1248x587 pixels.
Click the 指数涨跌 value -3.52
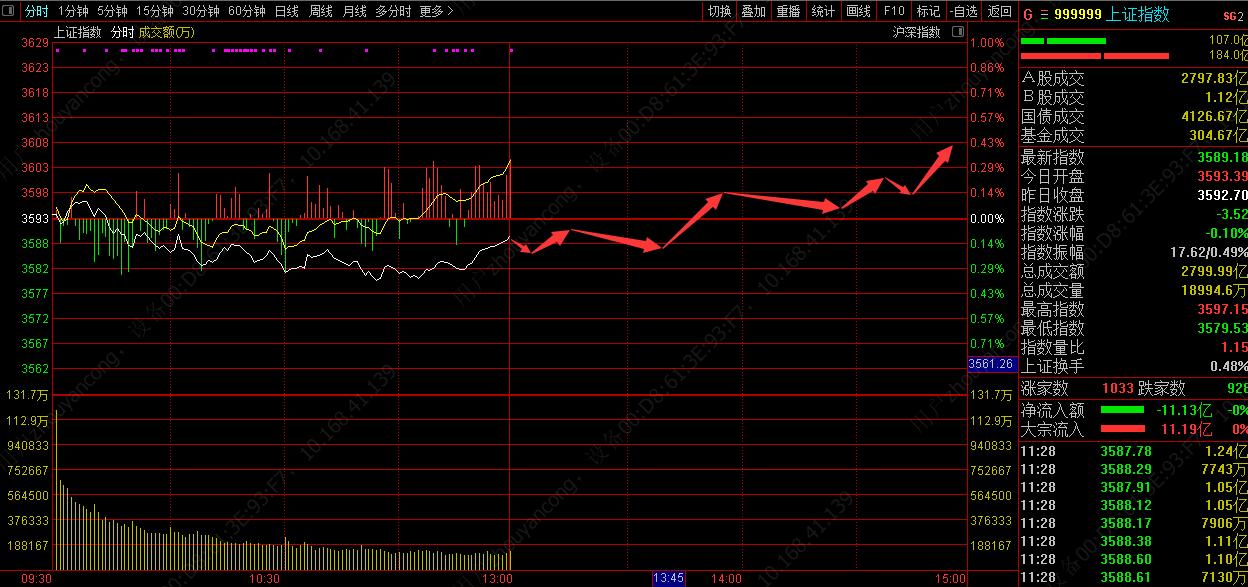pos(1231,214)
